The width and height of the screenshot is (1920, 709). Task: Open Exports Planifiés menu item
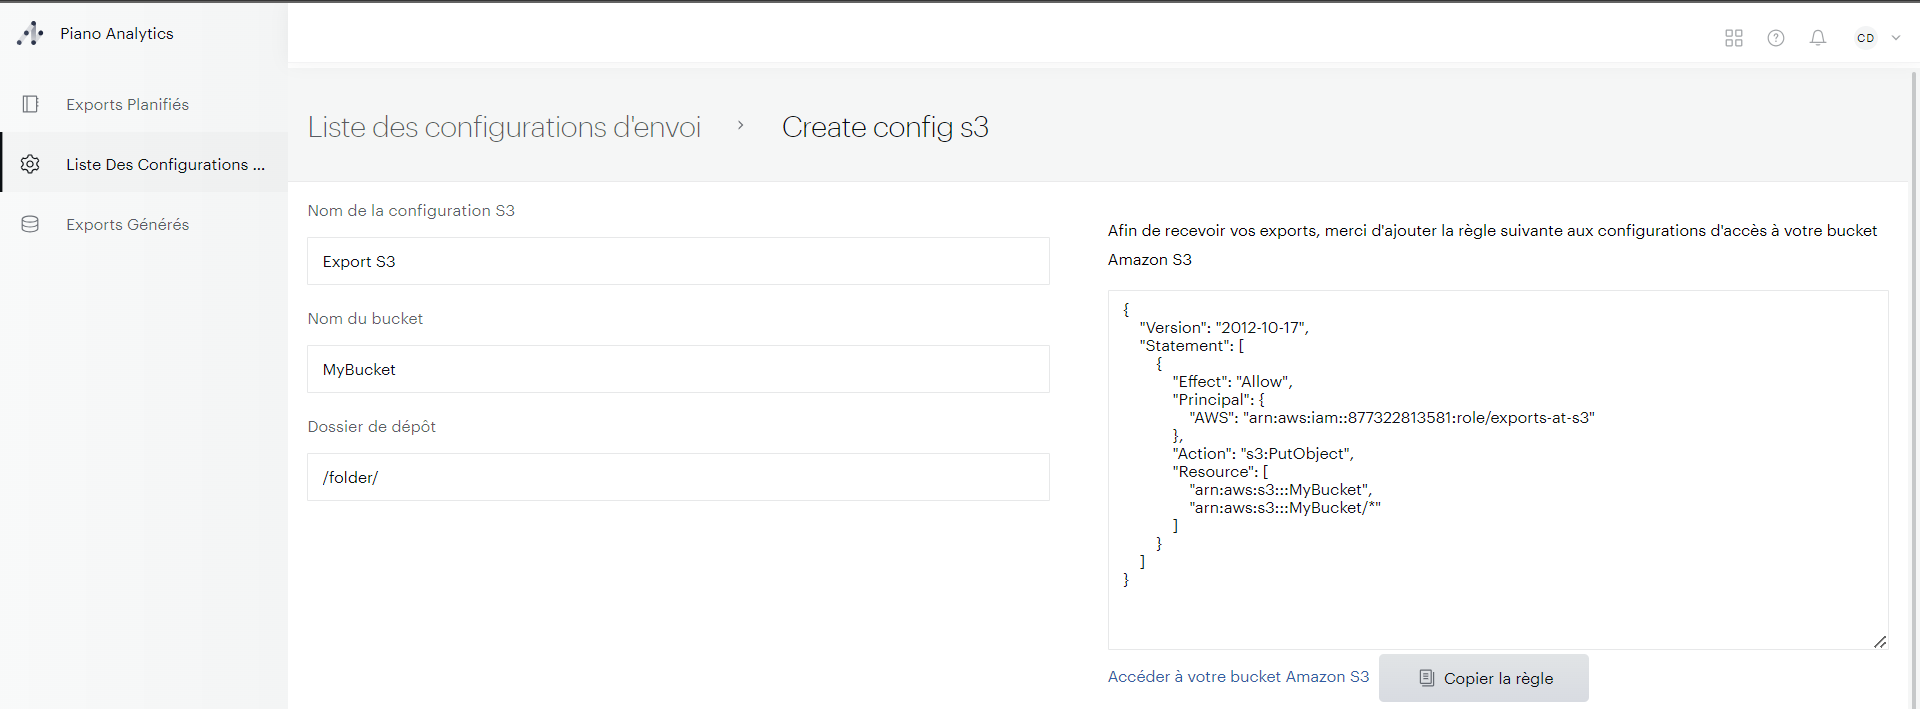coord(127,104)
